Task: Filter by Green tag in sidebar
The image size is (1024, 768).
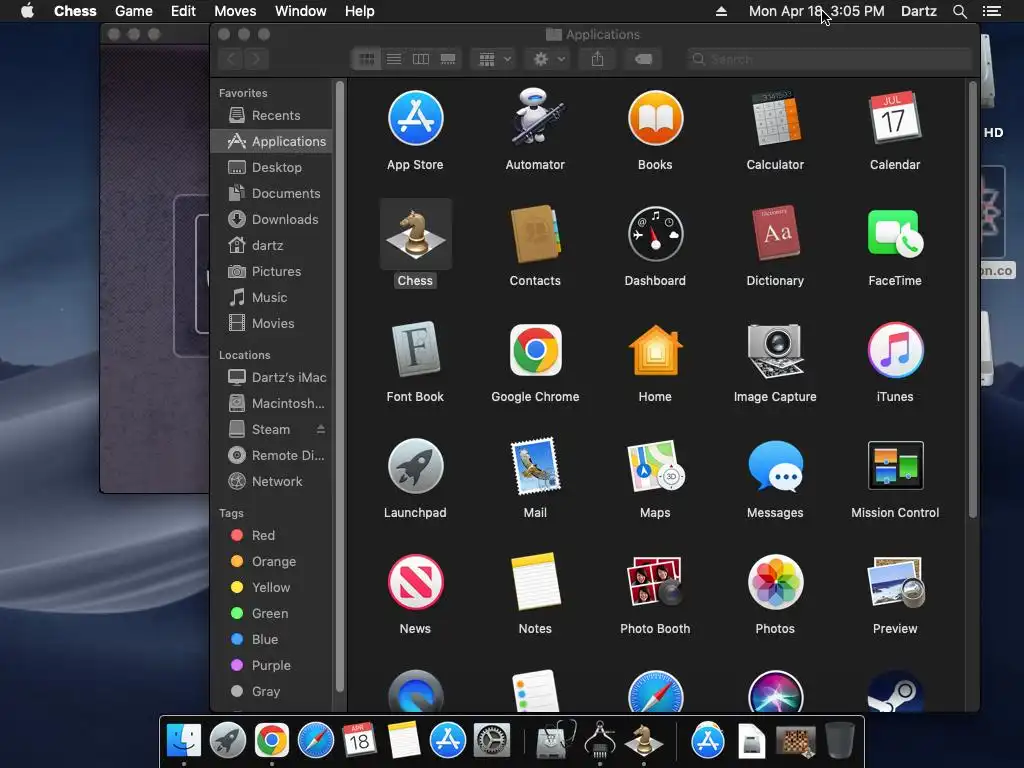Action: [x=272, y=613]
